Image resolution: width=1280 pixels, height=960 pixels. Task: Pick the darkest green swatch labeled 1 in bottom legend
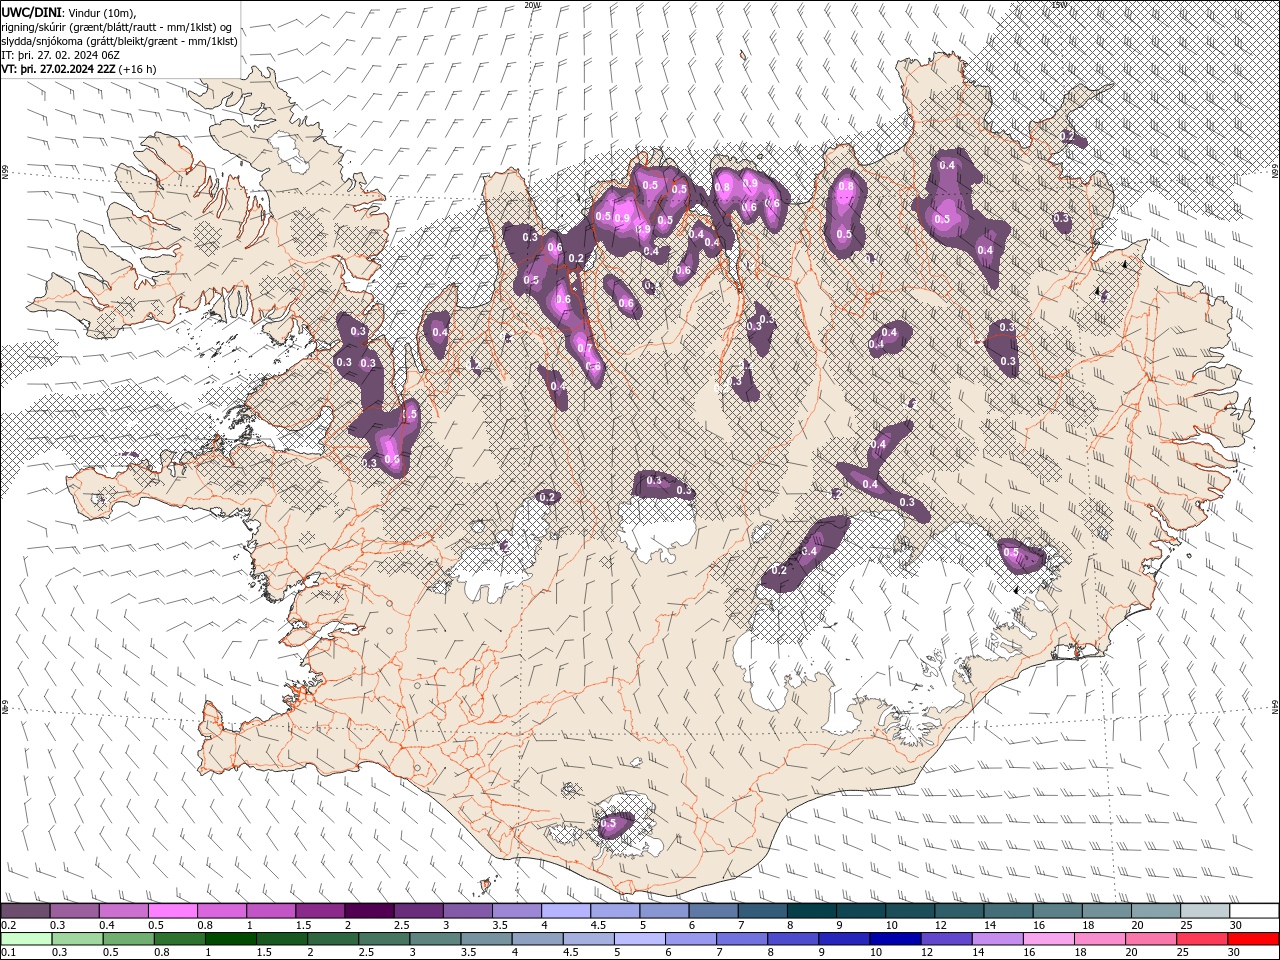(231, 938)
